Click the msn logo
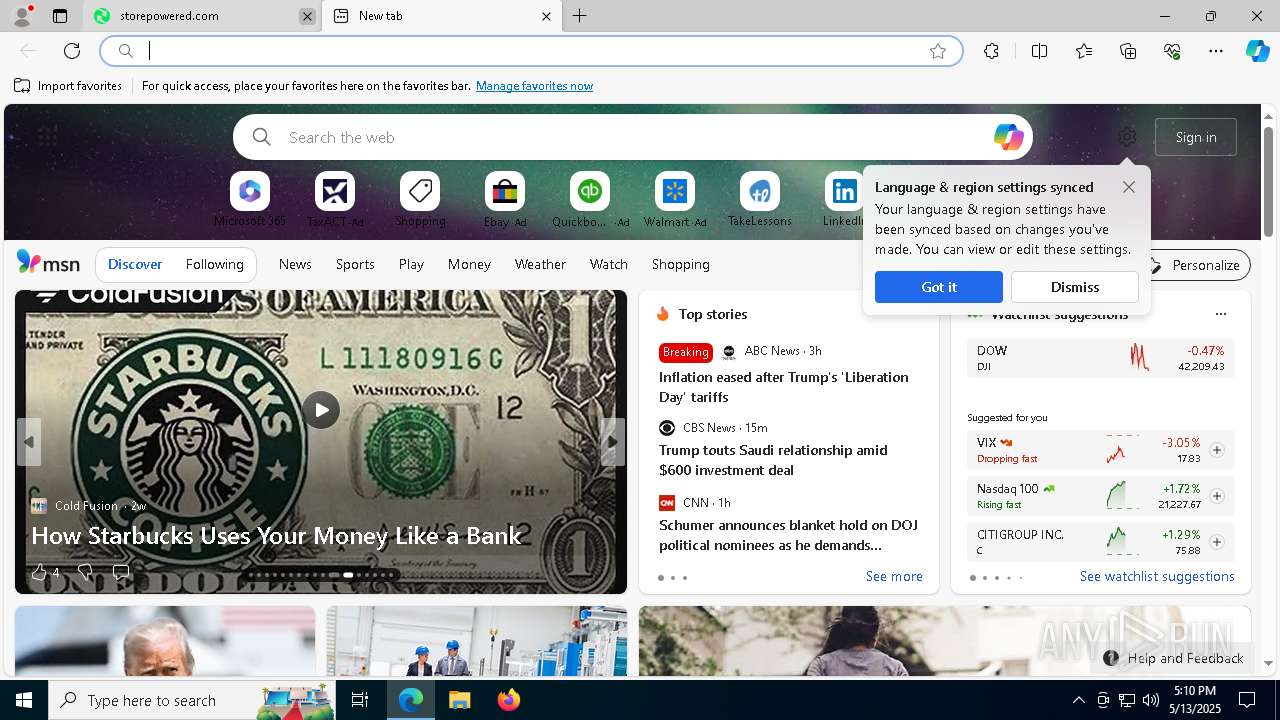1280x720 pixels. coord(48,263)
